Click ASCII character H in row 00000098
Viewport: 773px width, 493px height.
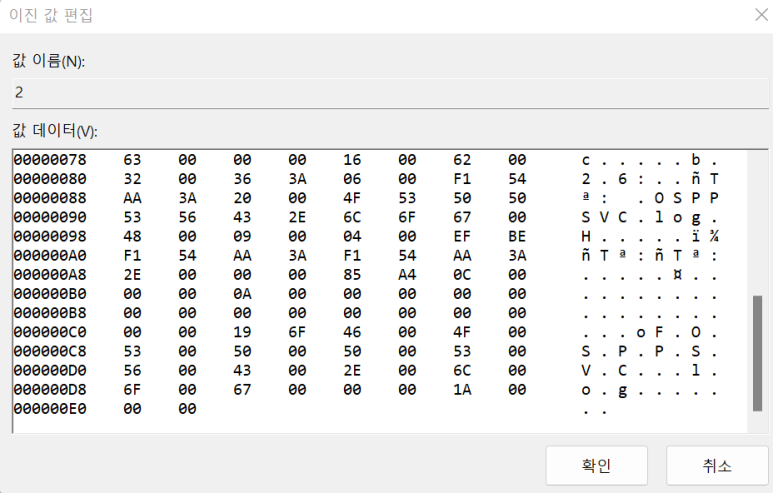click(586, 237)
